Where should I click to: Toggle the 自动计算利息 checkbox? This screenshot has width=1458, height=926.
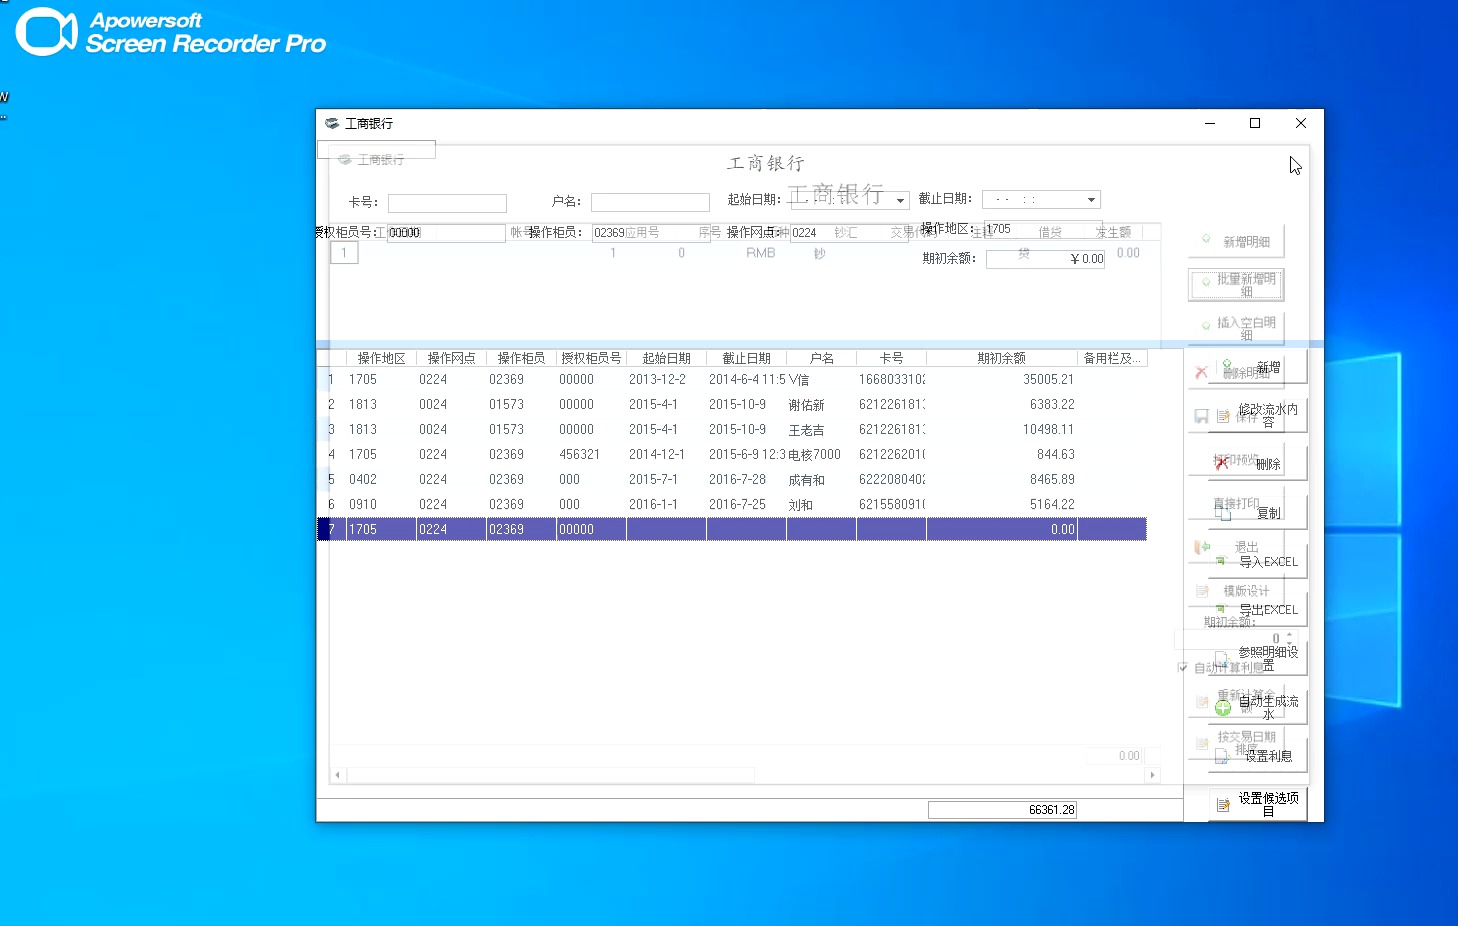coord(1183,667)
